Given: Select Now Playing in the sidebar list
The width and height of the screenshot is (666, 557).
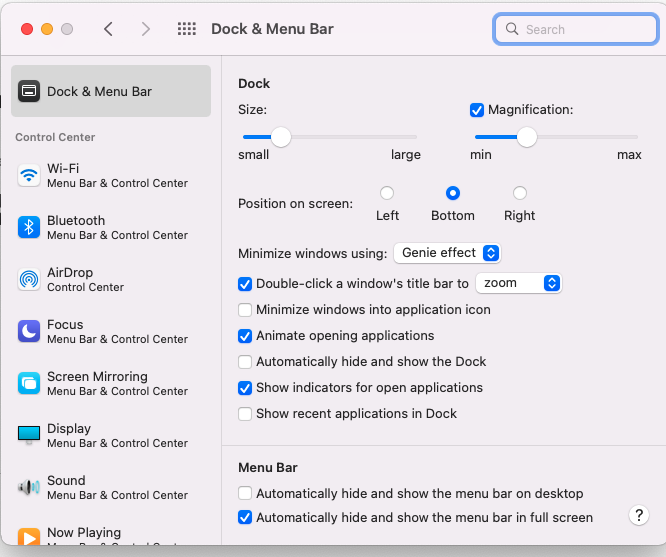Looking at the screenshot, I should pos(111,534).
